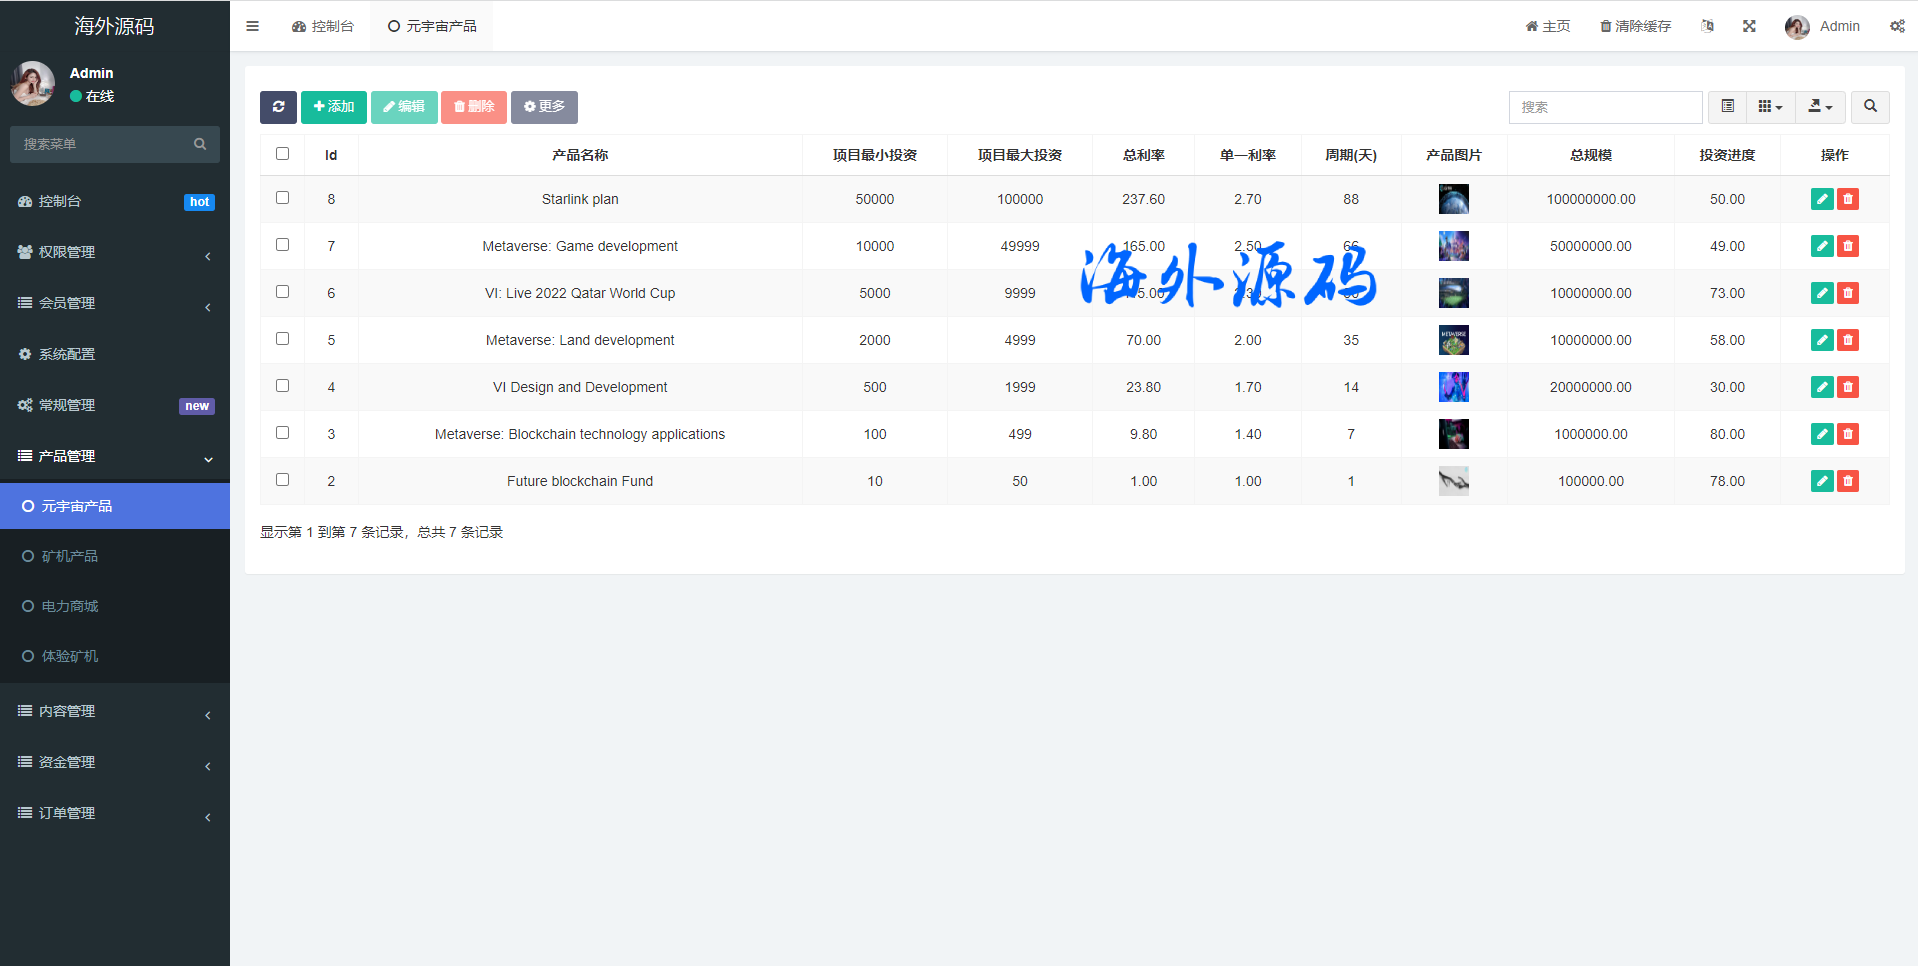Open the product image thumbnail for Metaverse: Land development
Screen dimensions: 1918x966
(1453, 340)
